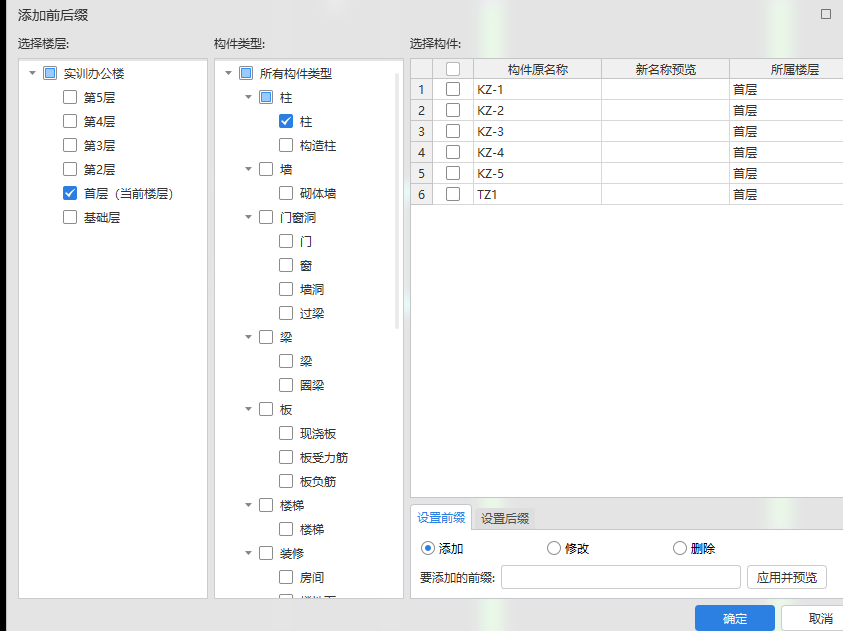This screenshot has width=843, height=631.
Task: Collapse the 板 category node
Action: pos(248,409)
